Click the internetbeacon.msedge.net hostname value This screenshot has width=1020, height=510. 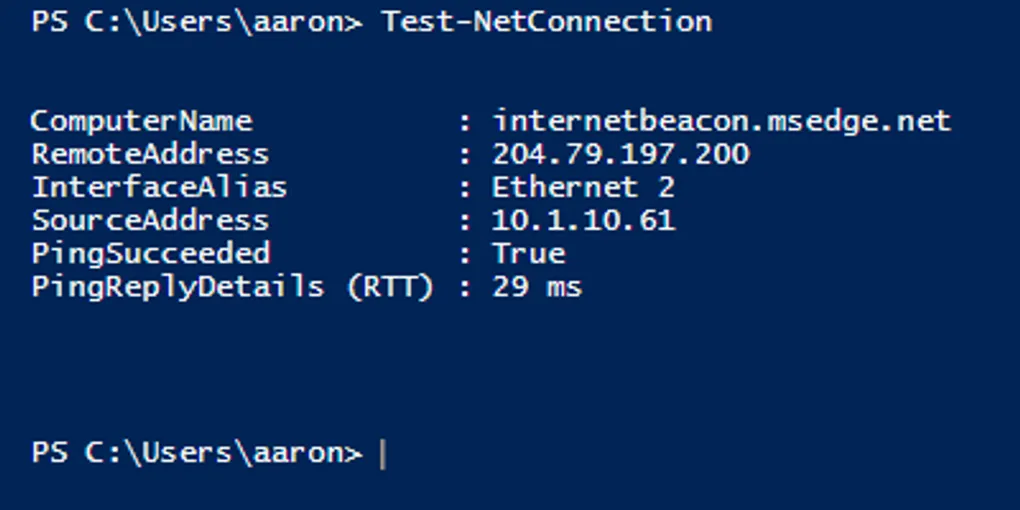coord(721,122)
